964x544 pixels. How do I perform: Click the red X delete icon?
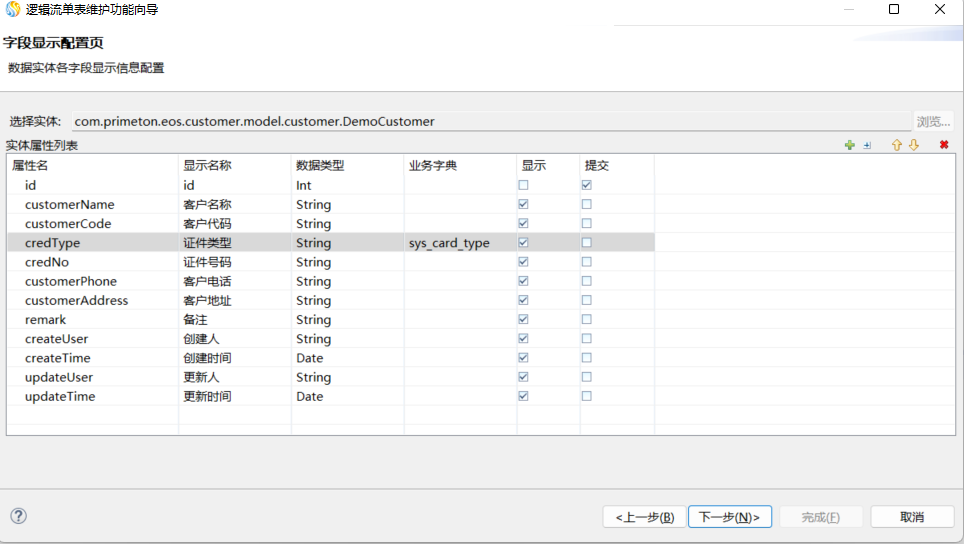pyautogui.click(x=943, y=146)
